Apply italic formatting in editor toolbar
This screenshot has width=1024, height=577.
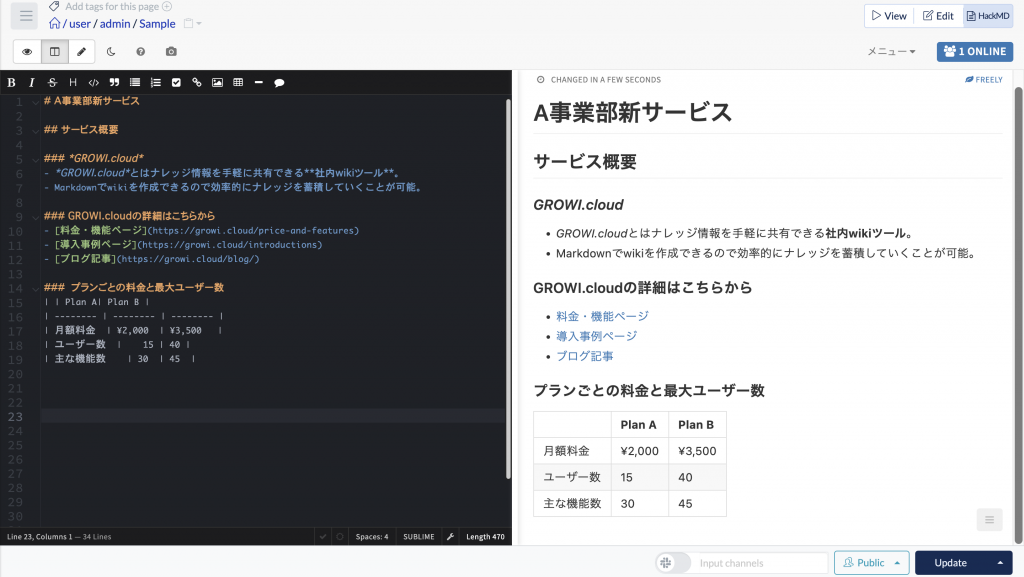click(31, 82)
